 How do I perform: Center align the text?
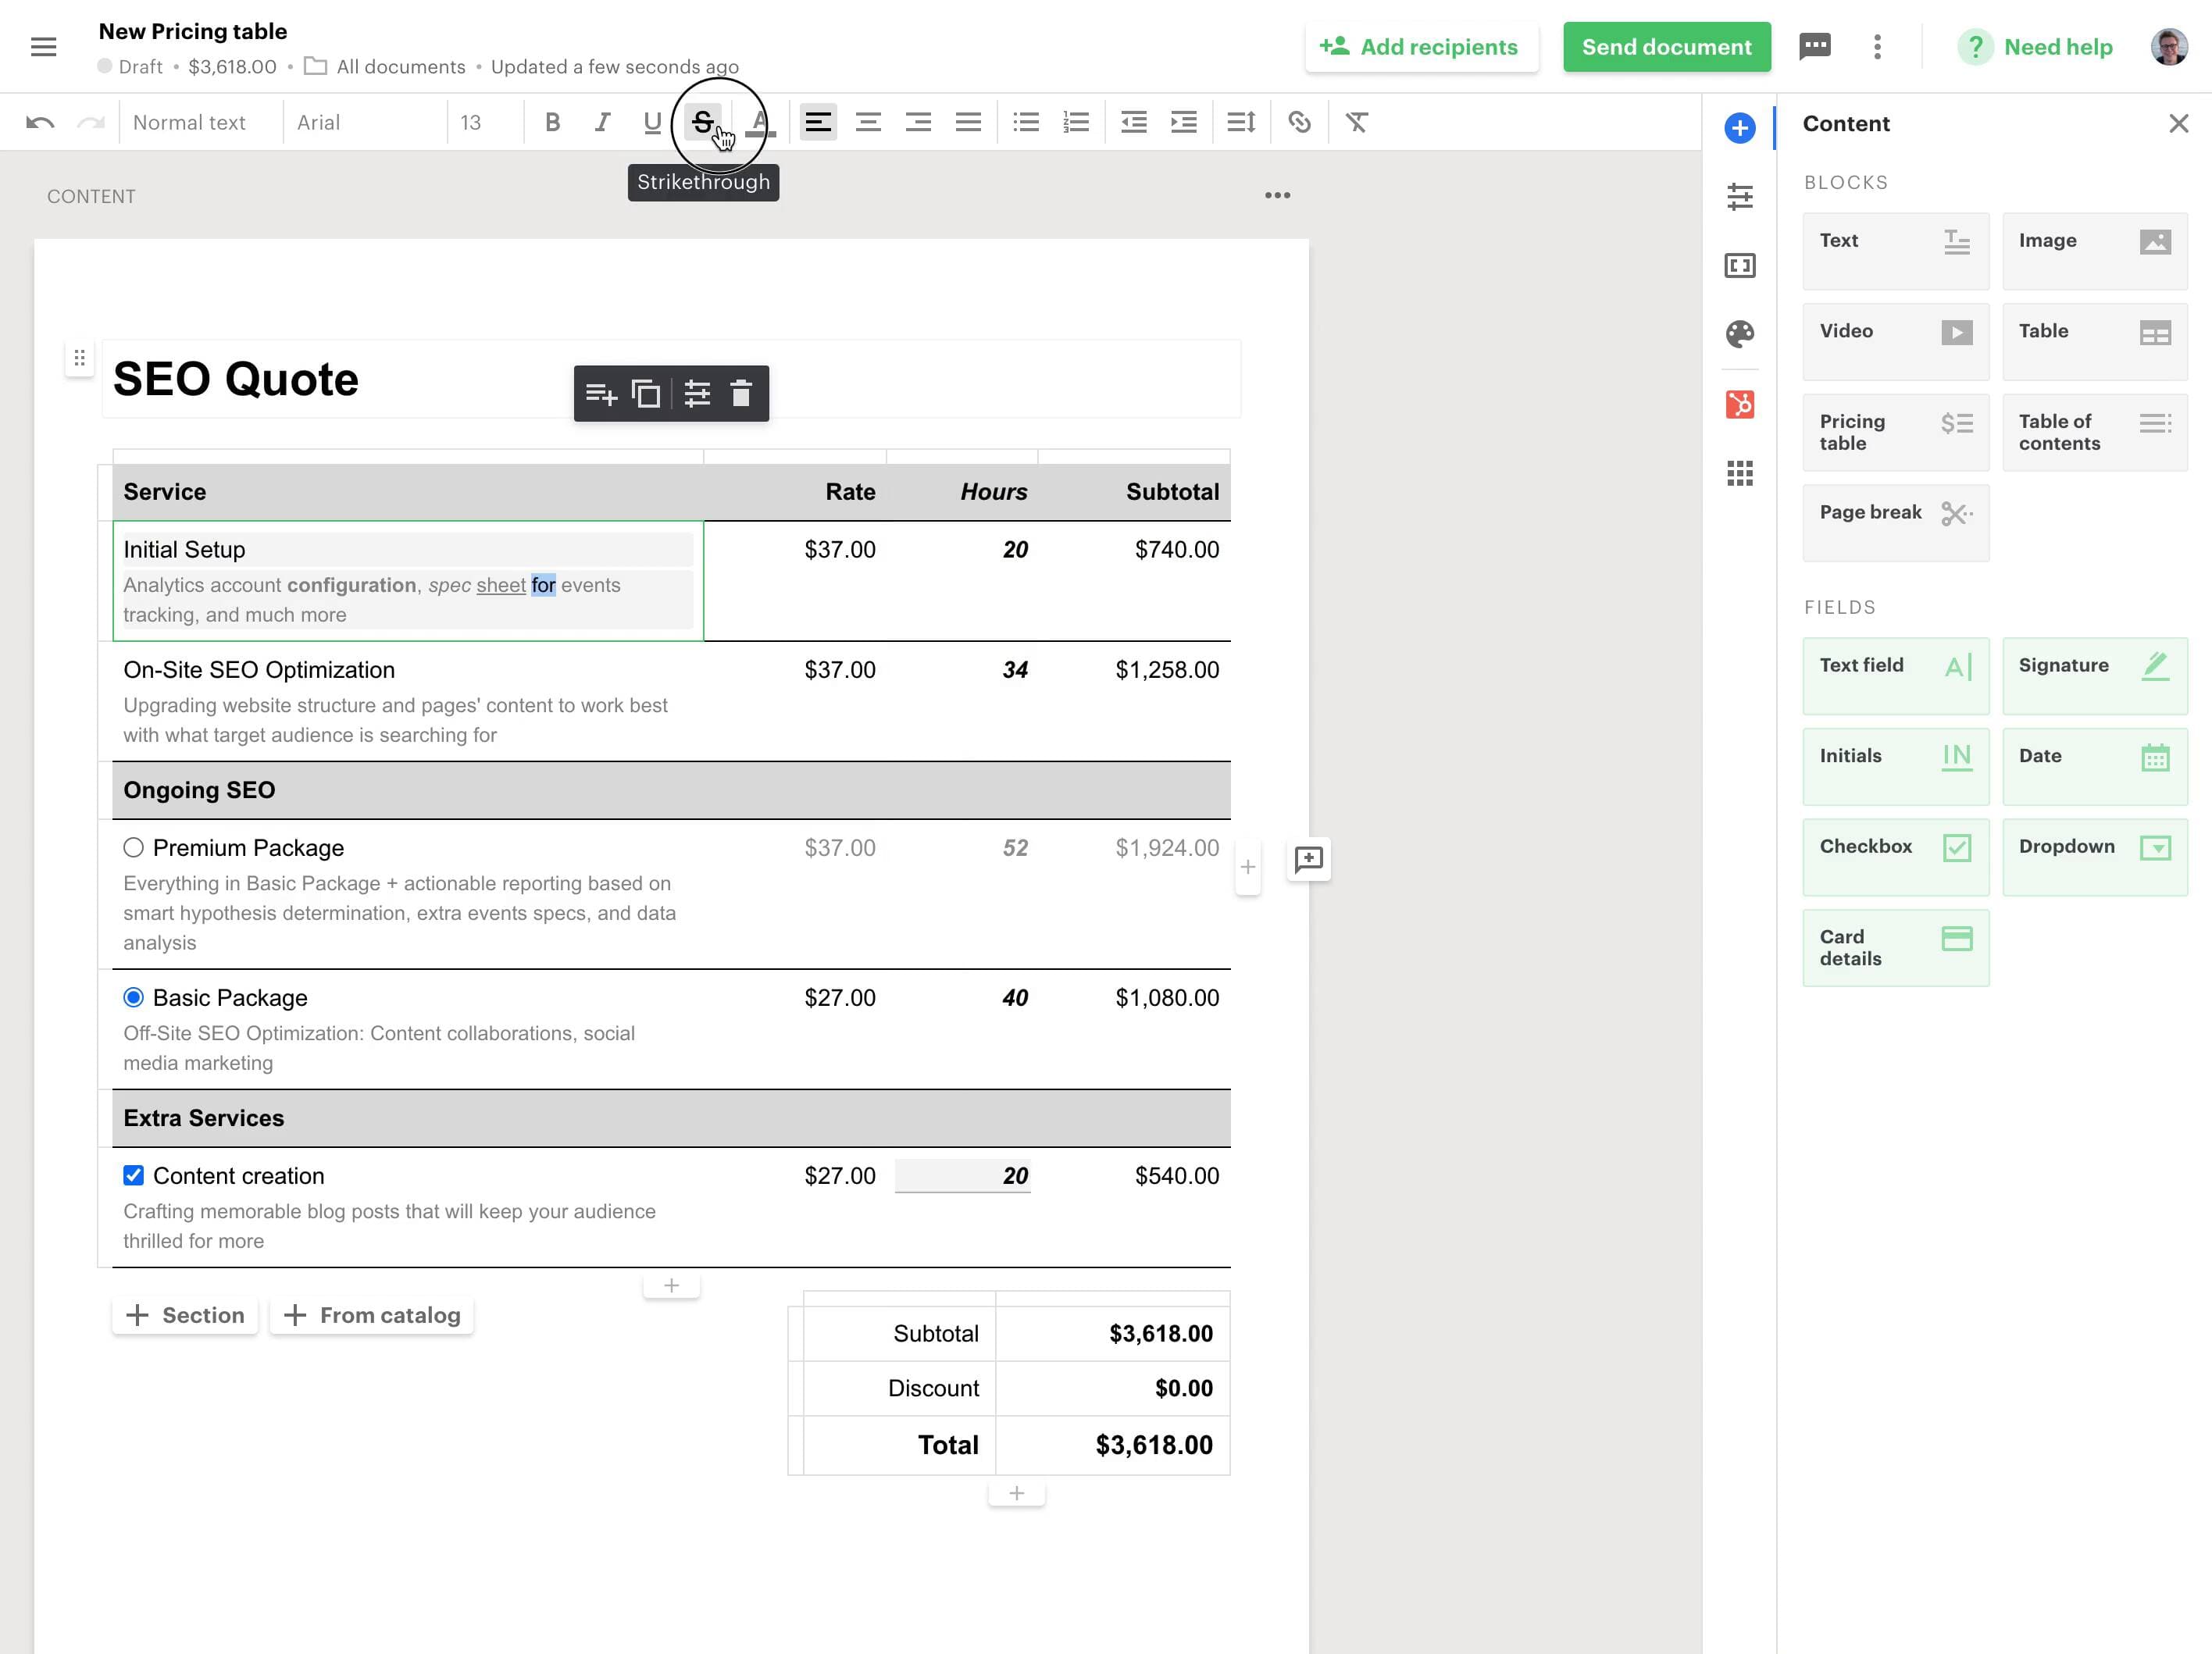[868, 123]
